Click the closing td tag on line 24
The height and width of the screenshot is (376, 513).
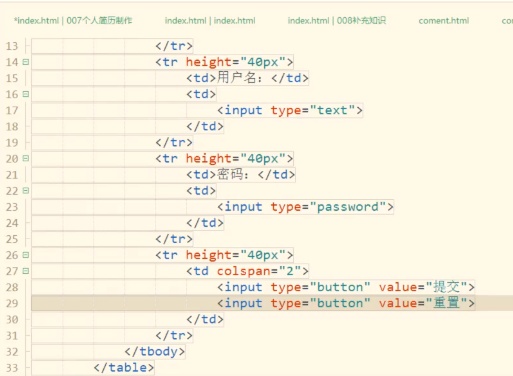pos(205,223)
